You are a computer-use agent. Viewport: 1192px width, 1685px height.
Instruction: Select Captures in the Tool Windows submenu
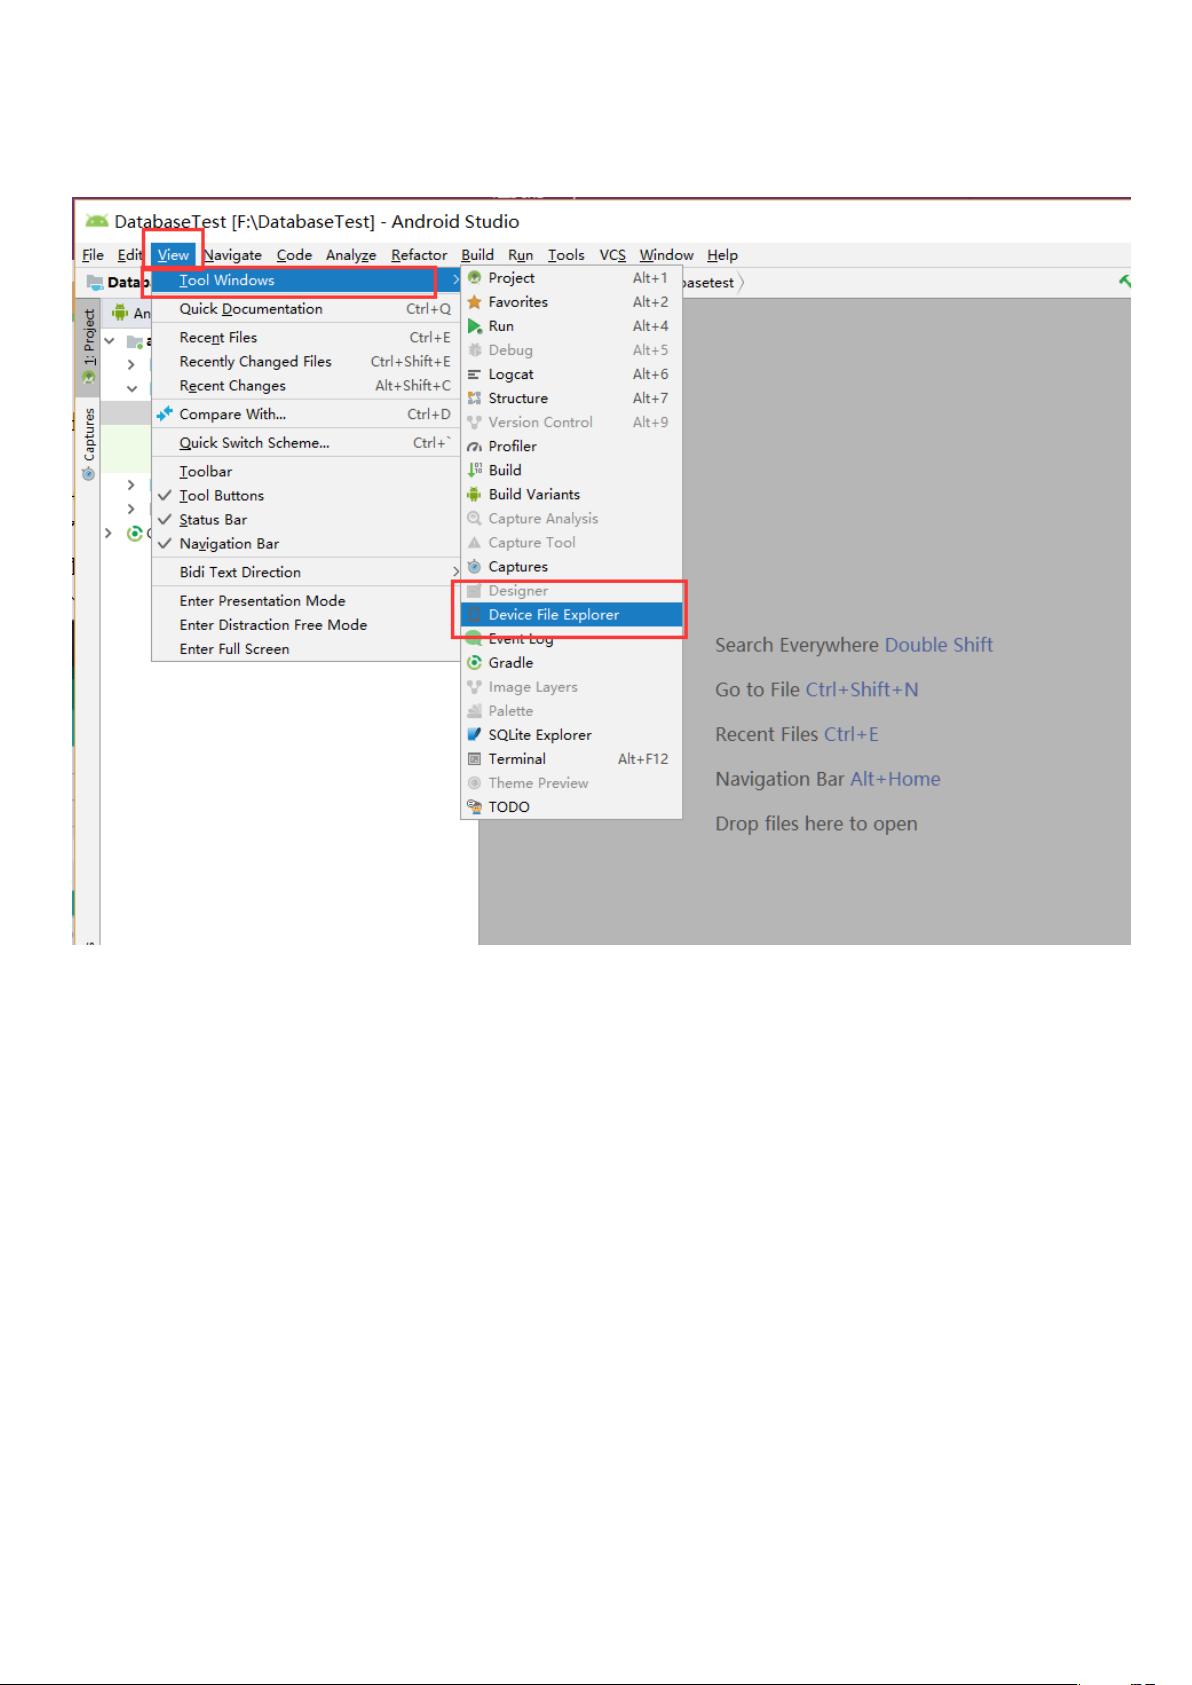[571, 567]
